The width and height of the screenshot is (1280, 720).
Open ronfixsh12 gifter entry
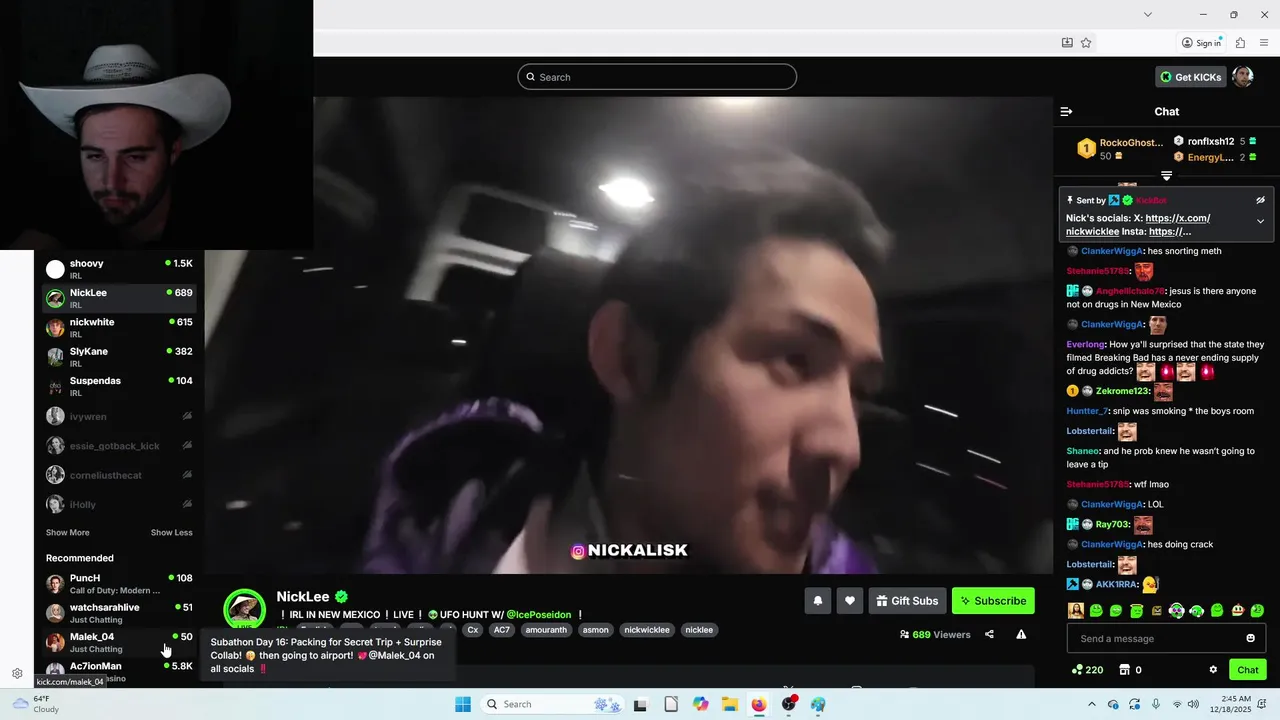pyautogui.click(x=1214, y=141)
